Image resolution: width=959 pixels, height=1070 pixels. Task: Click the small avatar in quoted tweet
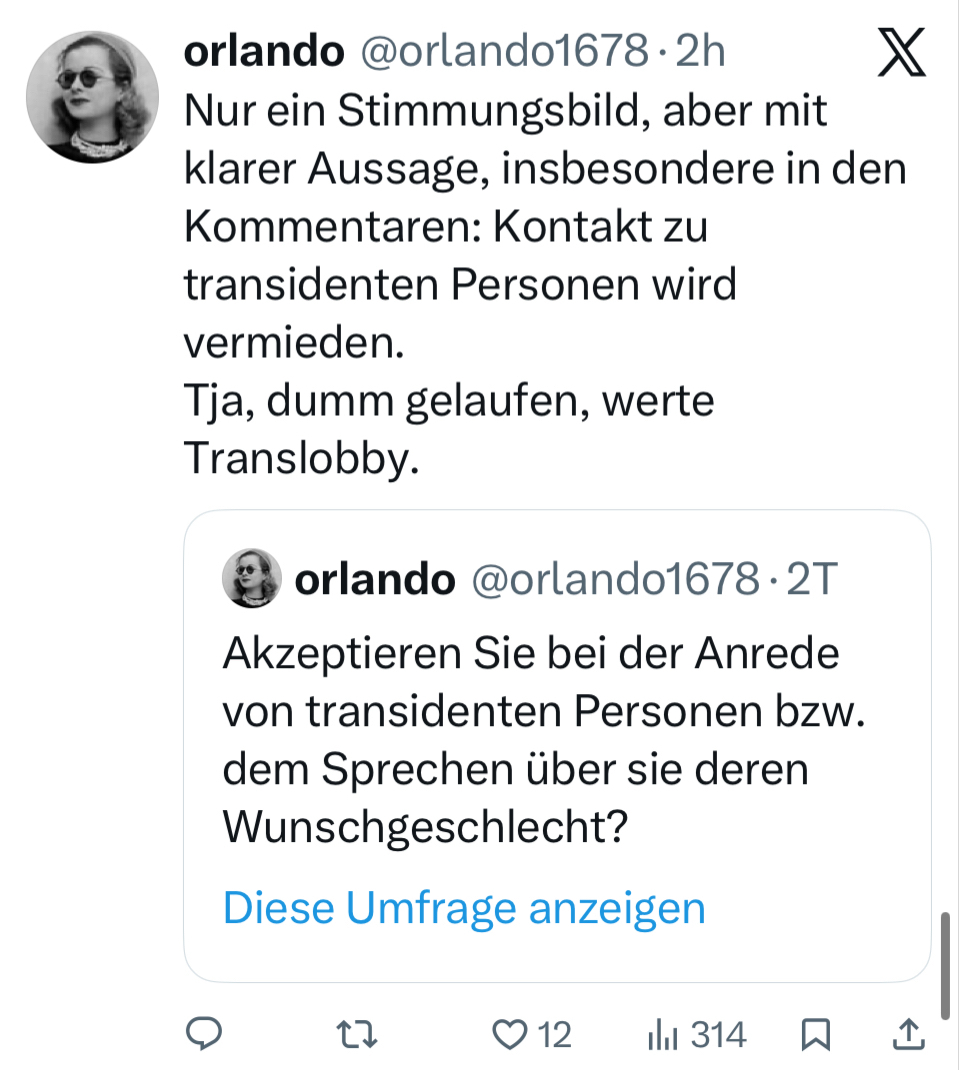[251, 577]
